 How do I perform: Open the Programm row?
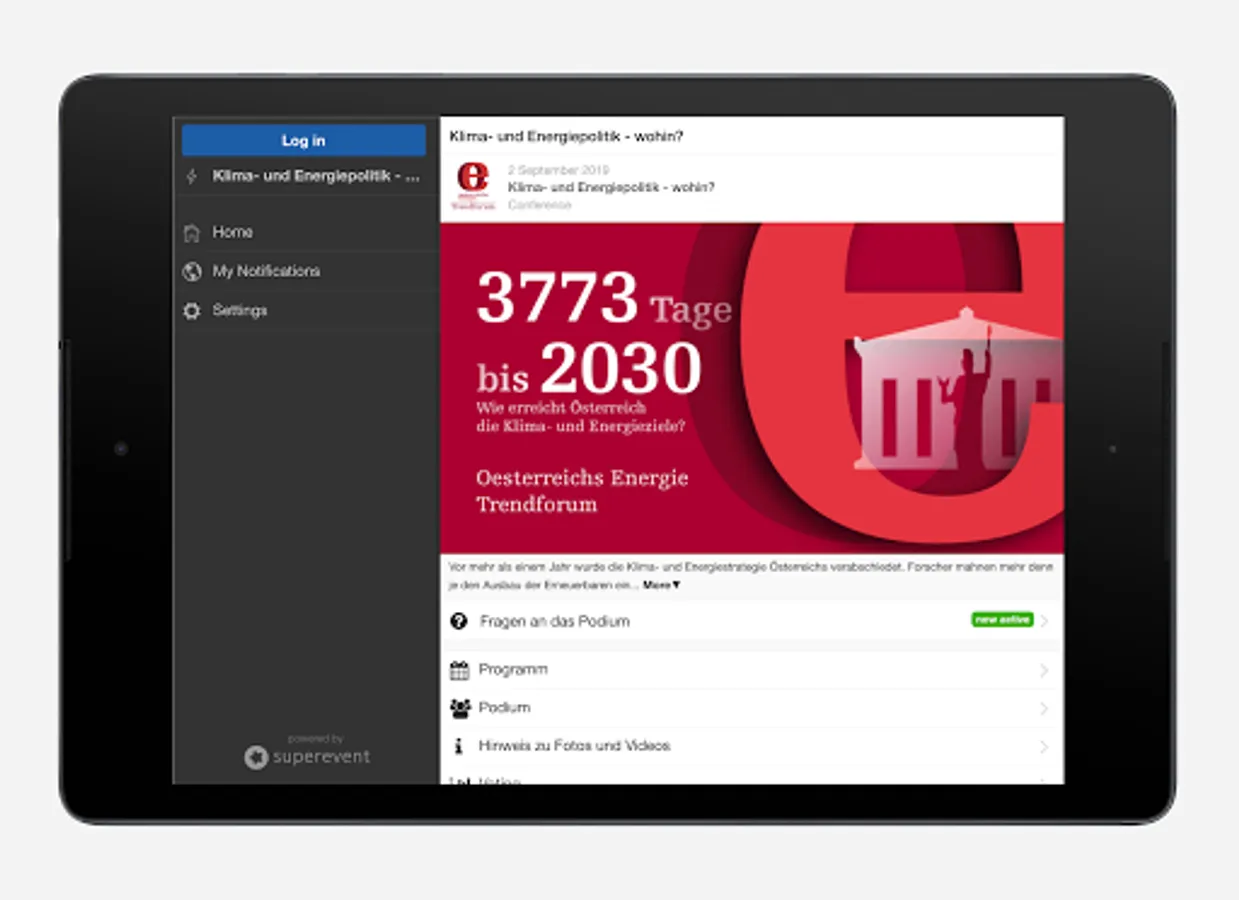click(752, 670)
